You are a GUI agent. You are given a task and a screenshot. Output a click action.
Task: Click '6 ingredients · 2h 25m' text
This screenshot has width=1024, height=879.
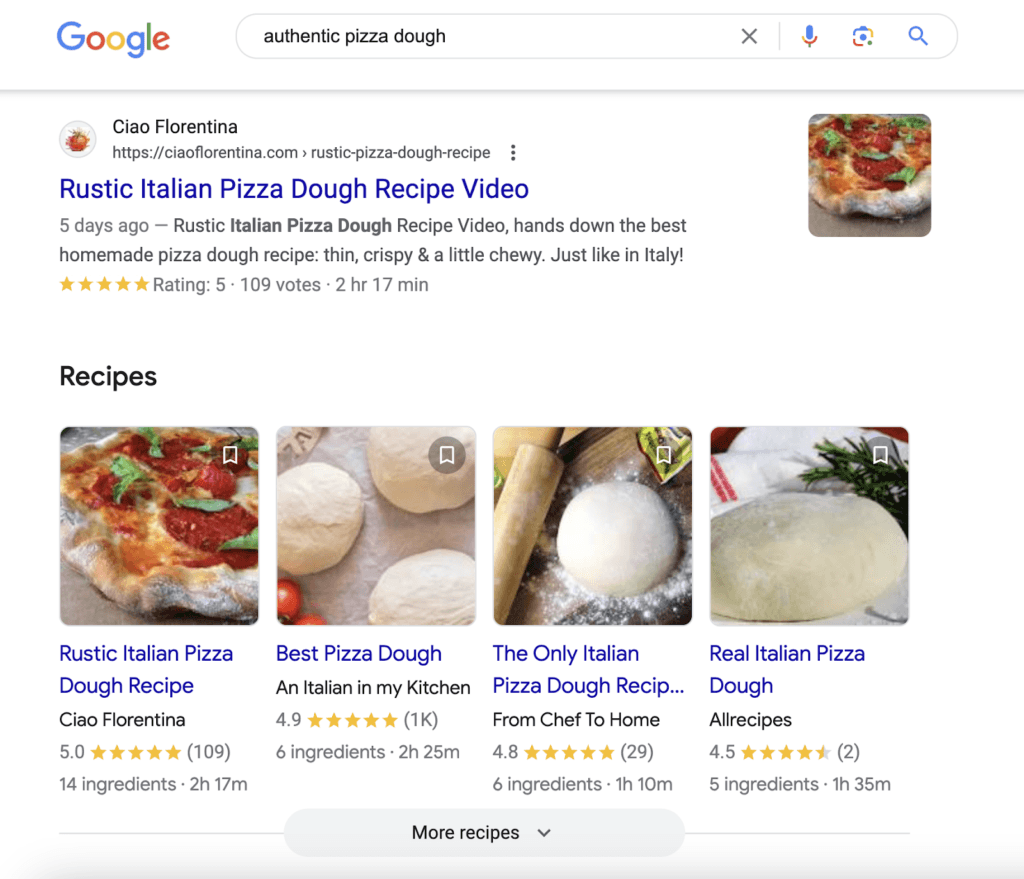[368, 752]
